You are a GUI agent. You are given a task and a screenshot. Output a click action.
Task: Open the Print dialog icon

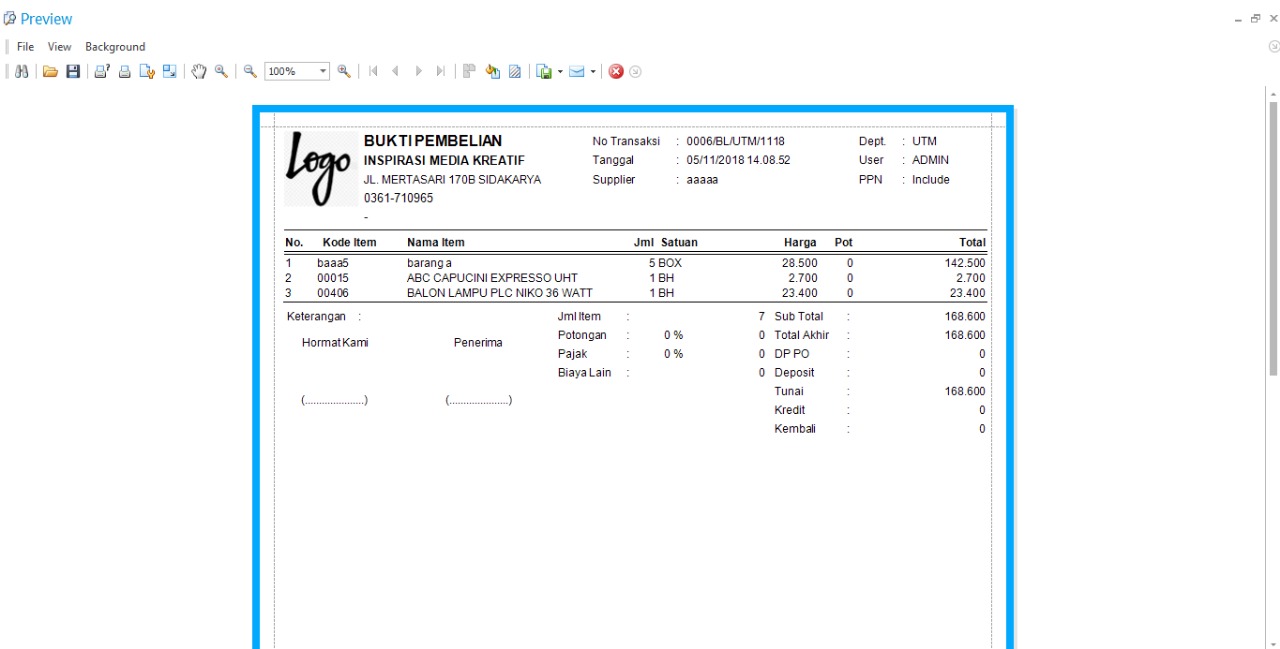pyautogui.click(x=102, y=72)
